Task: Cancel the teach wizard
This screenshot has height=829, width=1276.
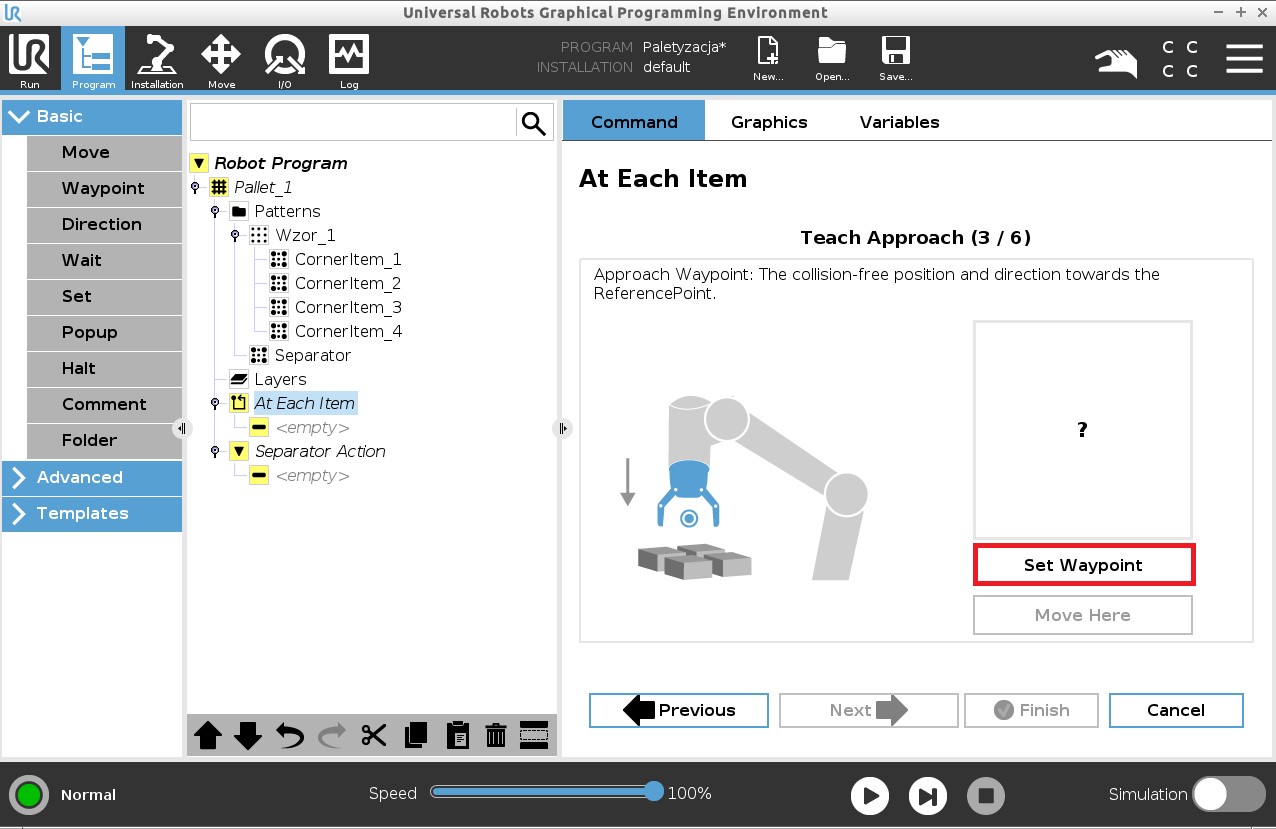Action: (x=1176, y=710)
